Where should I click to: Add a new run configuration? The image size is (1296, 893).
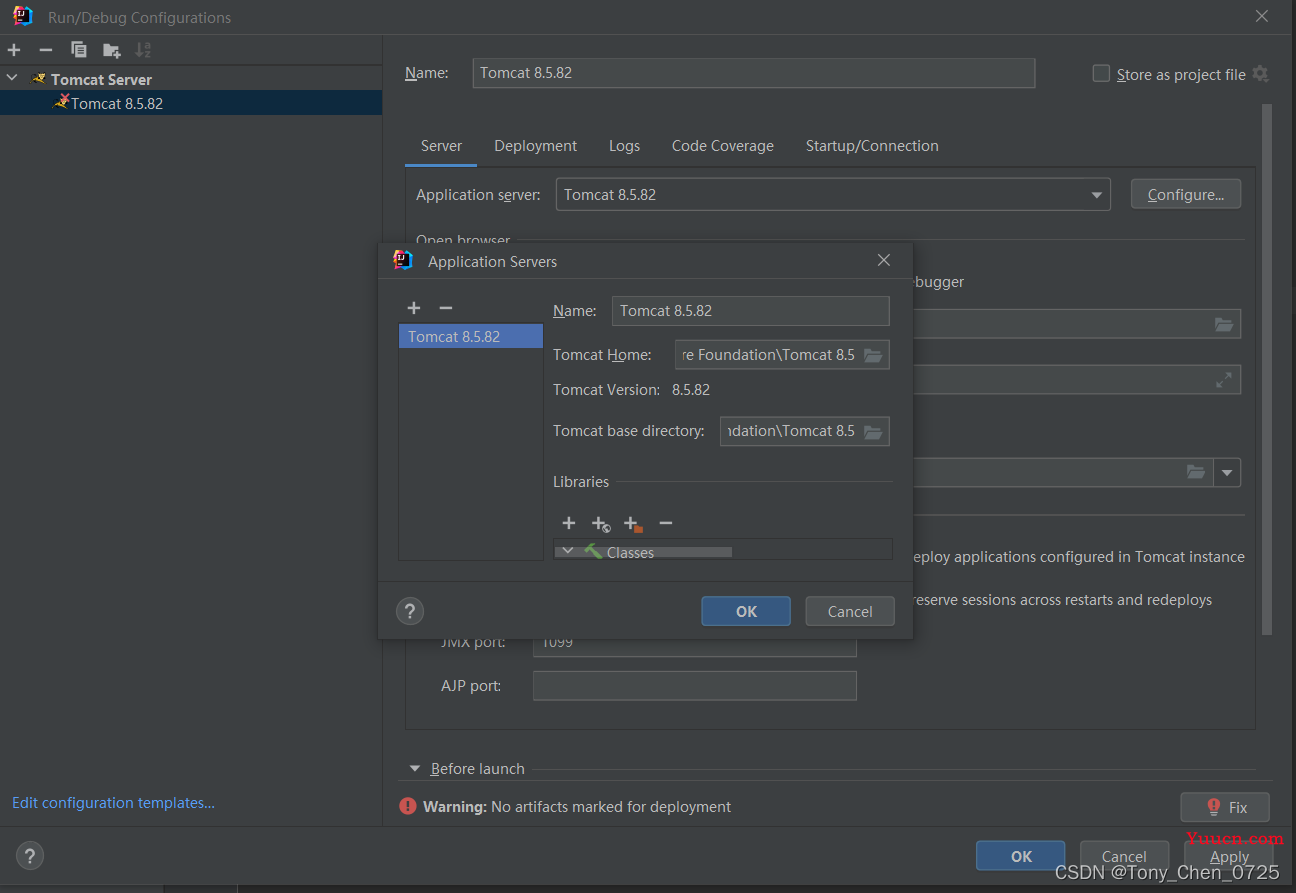coord(14,50)
